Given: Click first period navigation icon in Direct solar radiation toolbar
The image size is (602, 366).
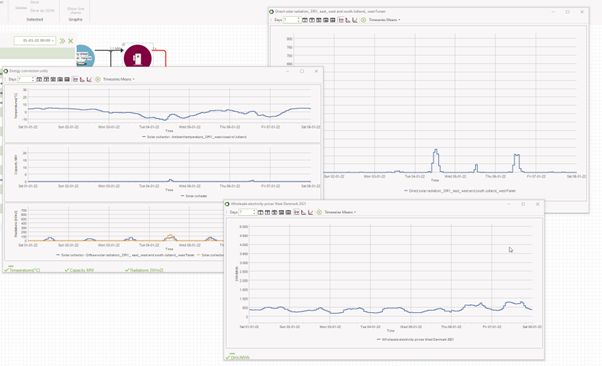Looking at the screenshot, I should point(305,20).
